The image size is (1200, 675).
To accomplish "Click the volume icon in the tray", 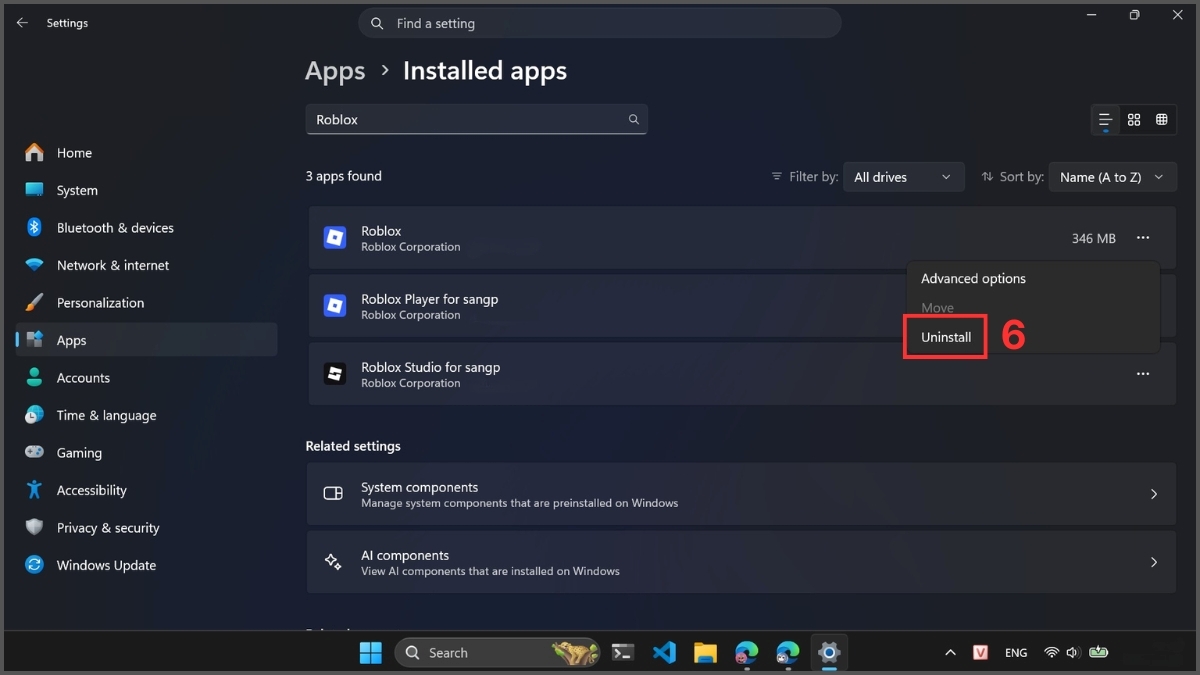I will pos(1073,652).
